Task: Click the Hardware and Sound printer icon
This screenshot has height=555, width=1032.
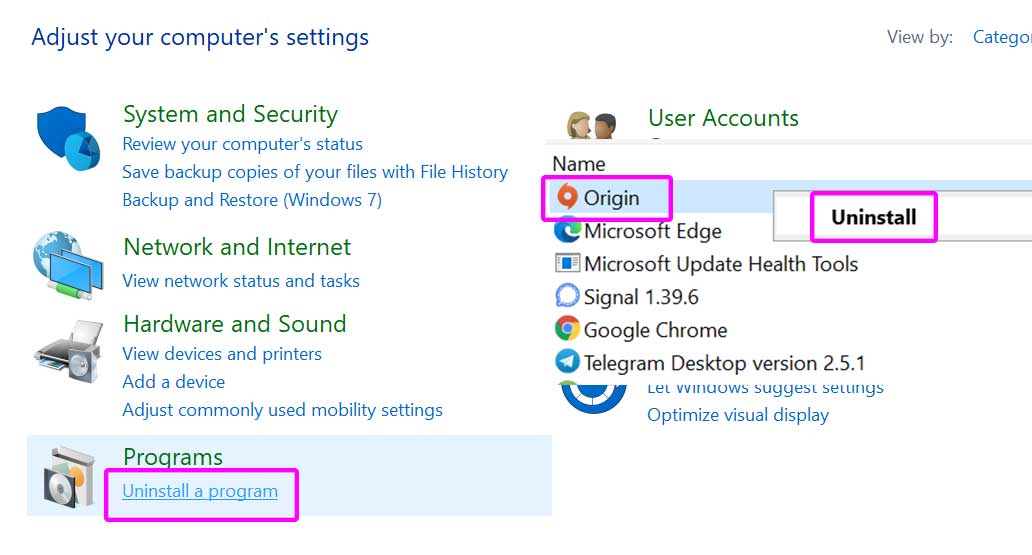Action: [x=68, y=351]
